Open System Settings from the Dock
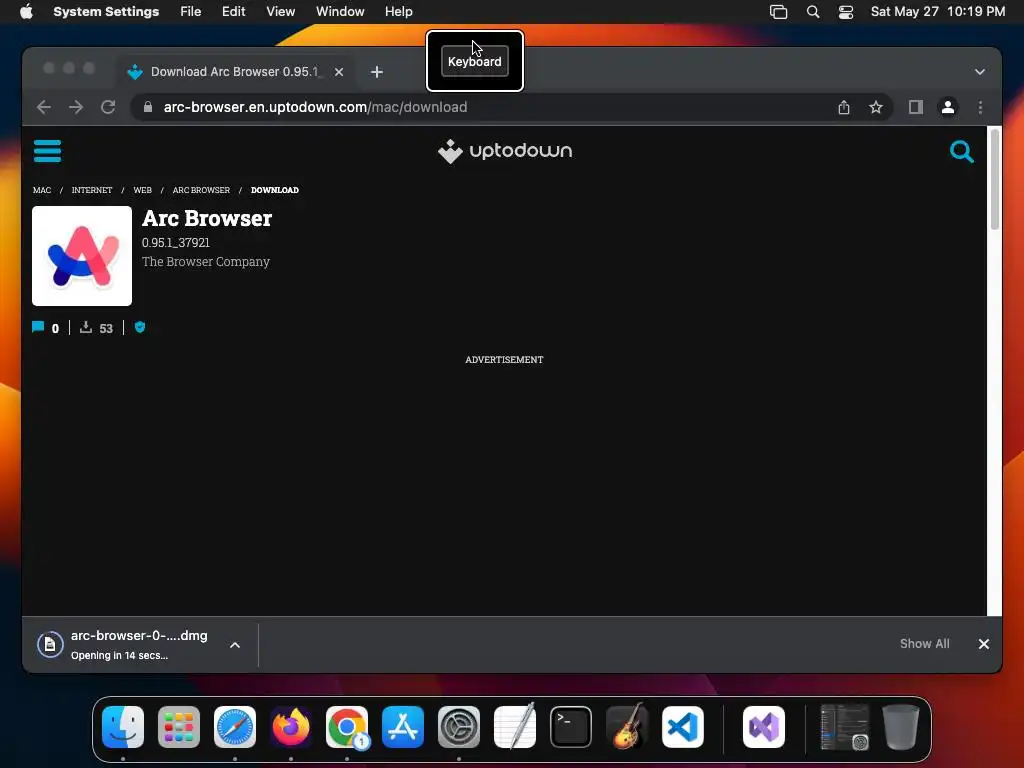 (458, 727)
